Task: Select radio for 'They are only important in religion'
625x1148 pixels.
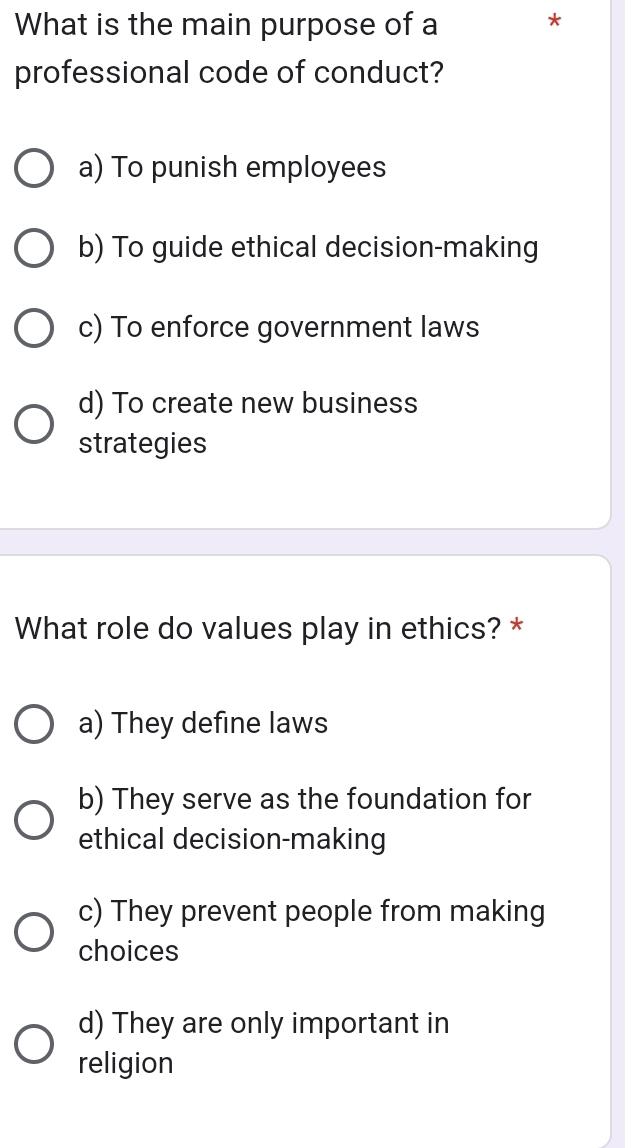Action: coord(34,1043)
